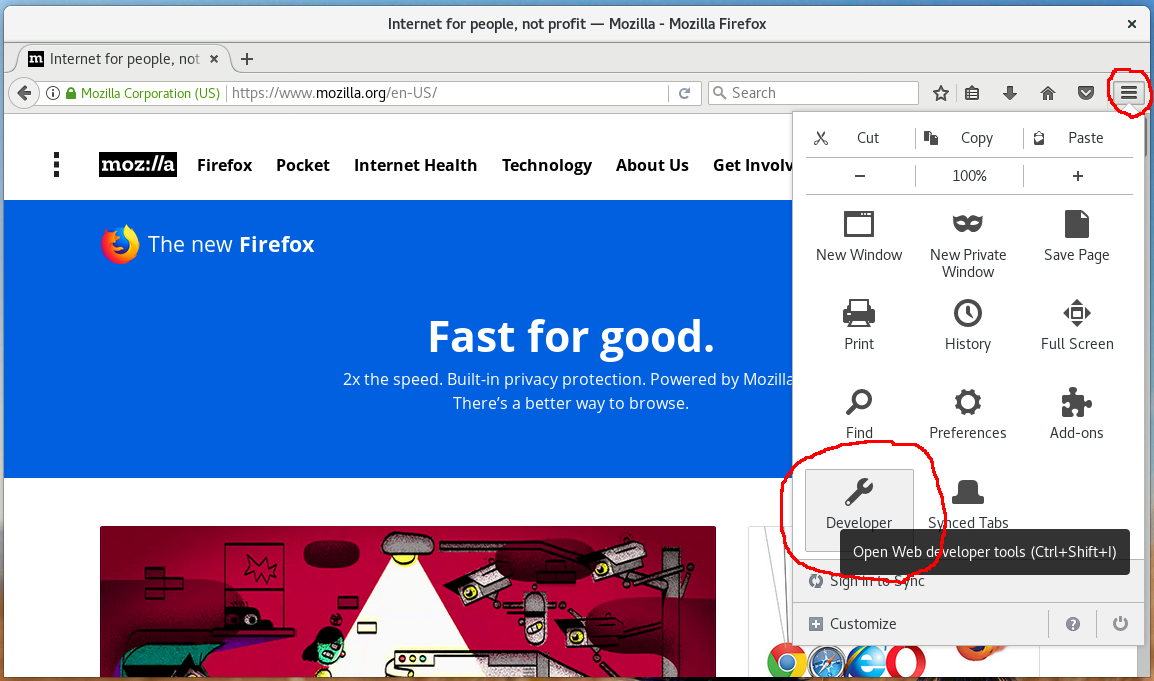Image resolution: width=1154 pixels, height=681 pixels.
Task: Open the Developer tools wrench icon
Action: (858, 492)
